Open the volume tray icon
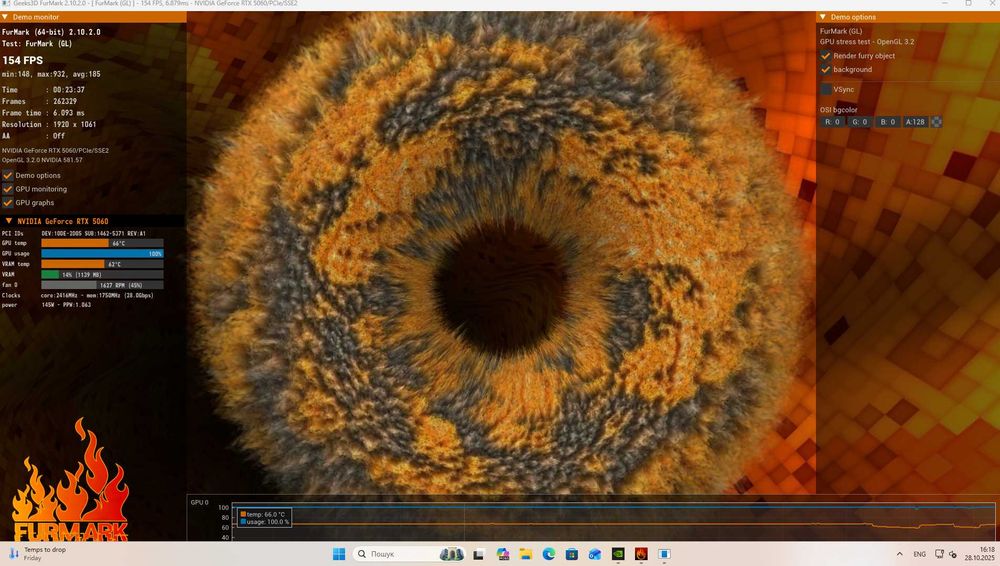Viewport: 1000px width, 566px height. [x=953, y=554]
